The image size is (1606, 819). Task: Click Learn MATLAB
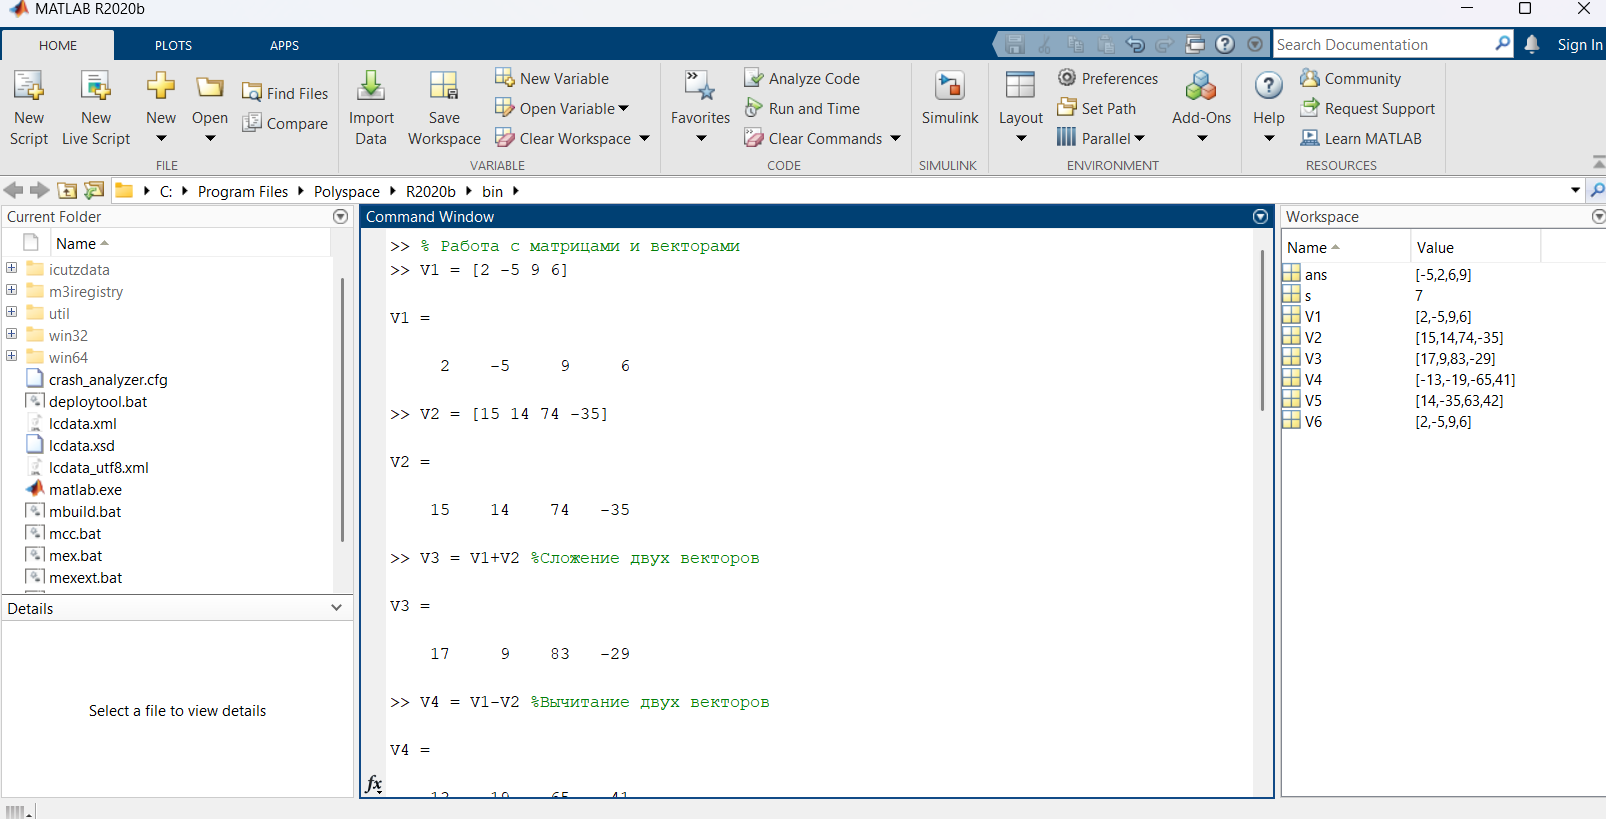point(1361,138)
